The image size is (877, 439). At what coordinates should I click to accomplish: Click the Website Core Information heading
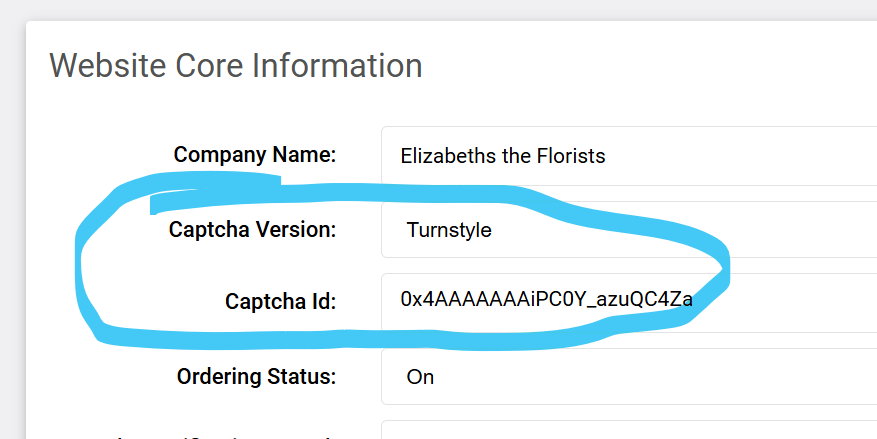pos(235,65)
